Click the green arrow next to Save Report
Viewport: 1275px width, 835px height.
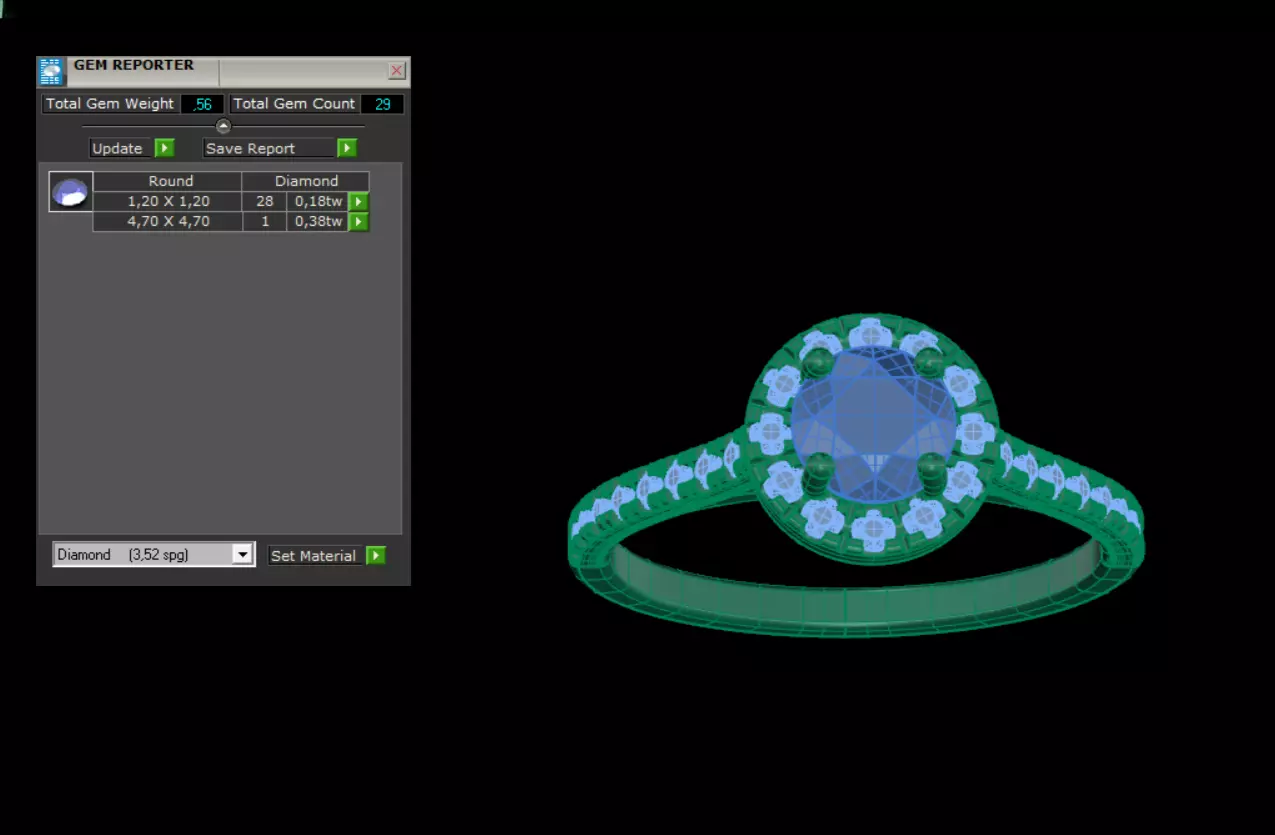[347, 148]
